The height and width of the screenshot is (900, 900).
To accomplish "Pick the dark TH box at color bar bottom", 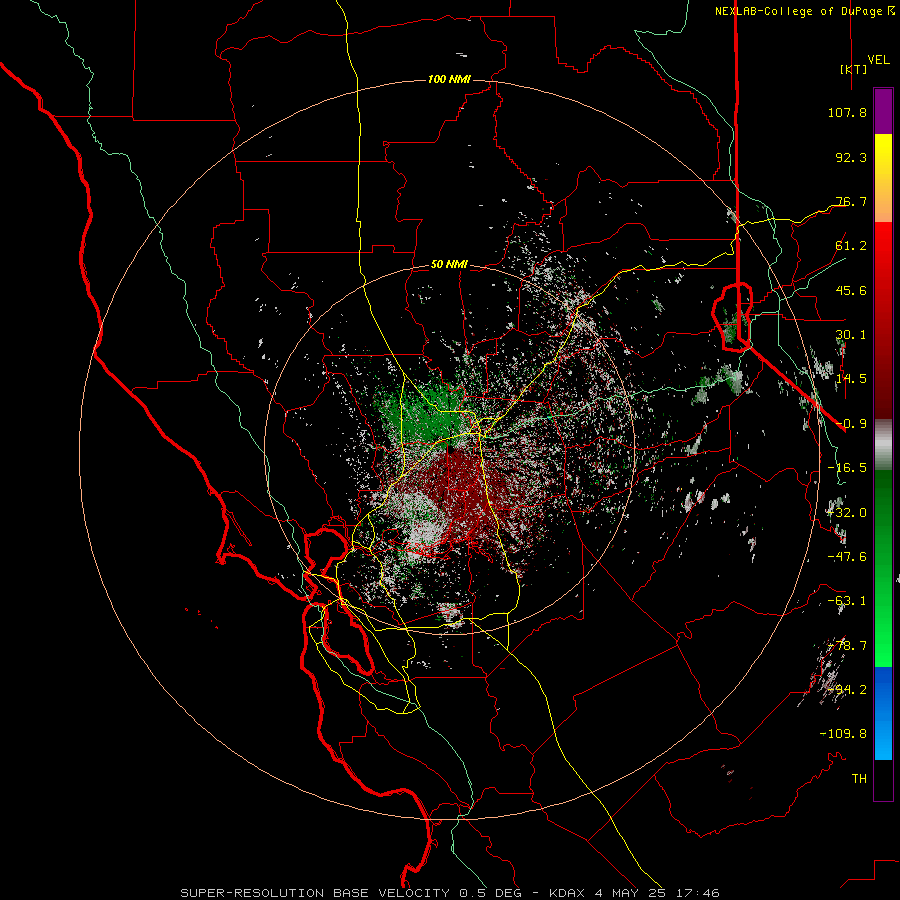I will [883, 780].
